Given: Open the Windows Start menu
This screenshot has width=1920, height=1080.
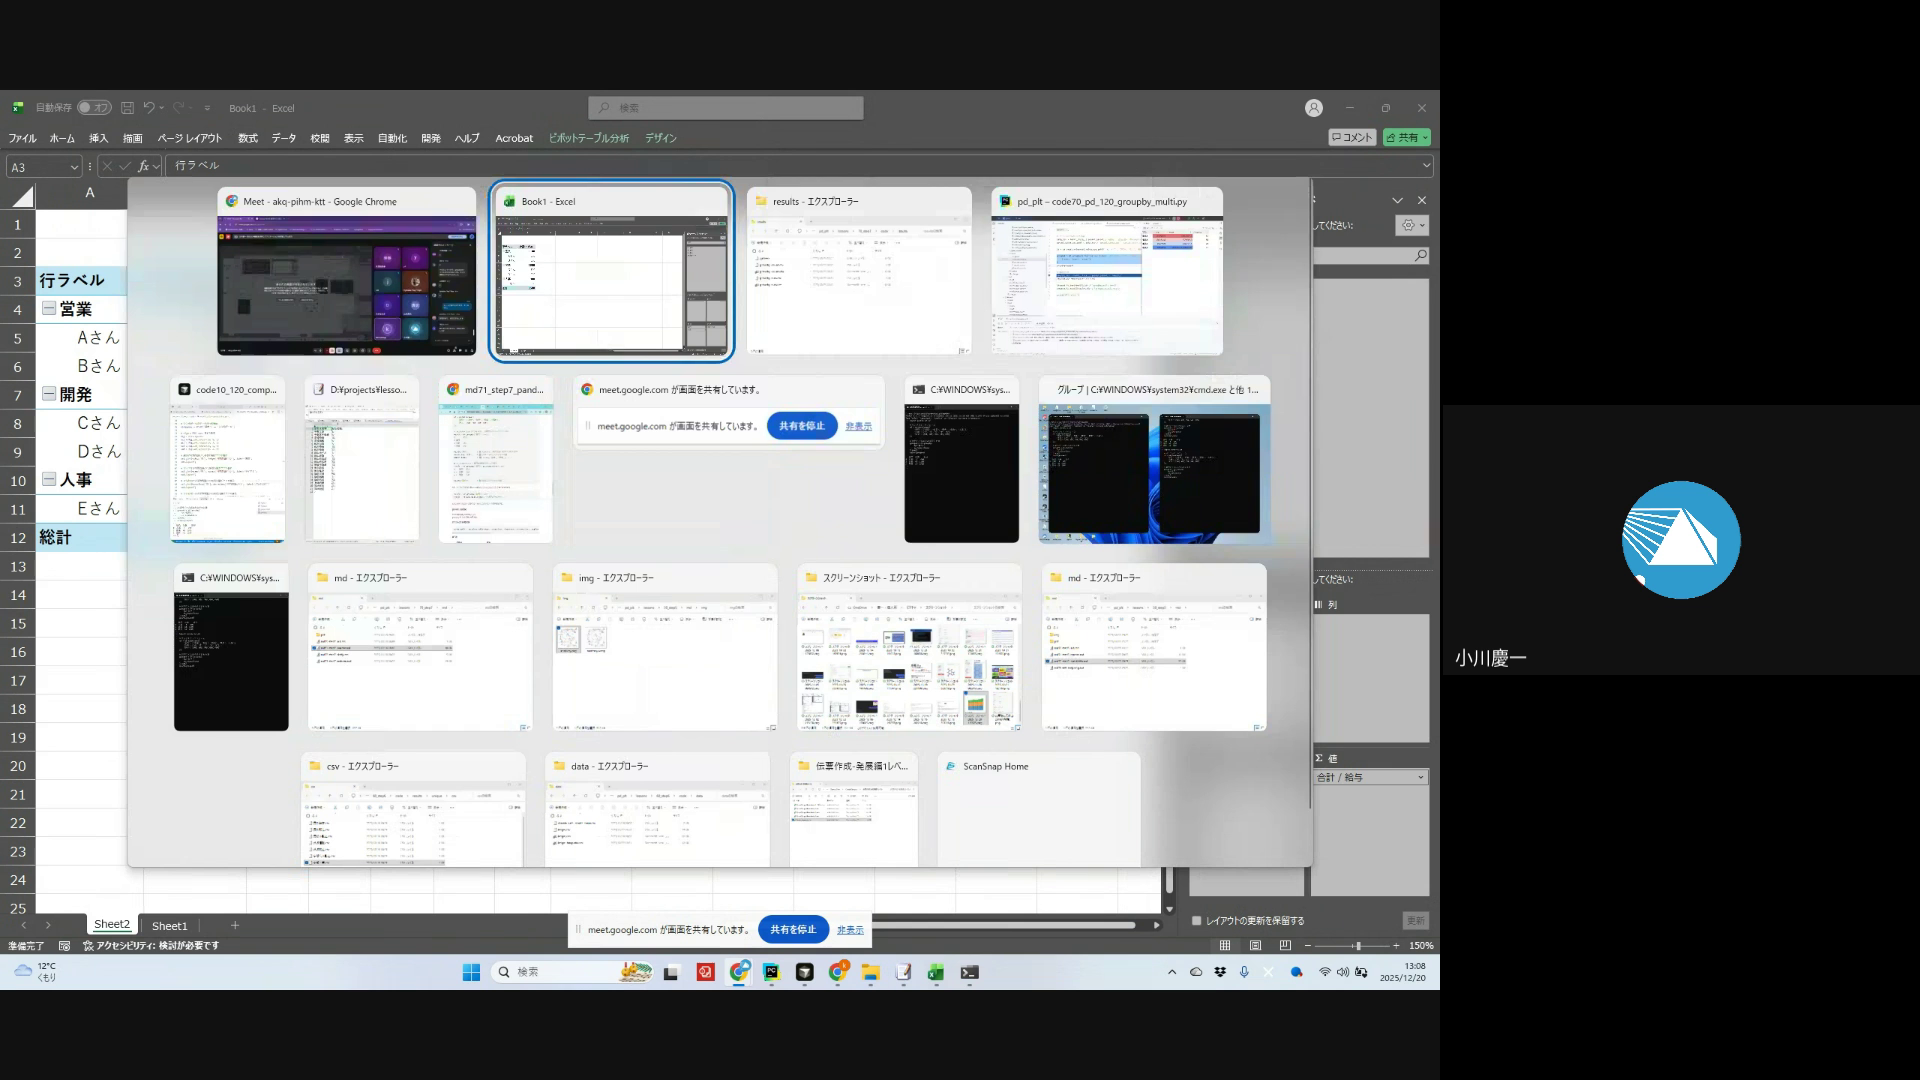Looking at the screenshot, I should click(x=471, y=972).
